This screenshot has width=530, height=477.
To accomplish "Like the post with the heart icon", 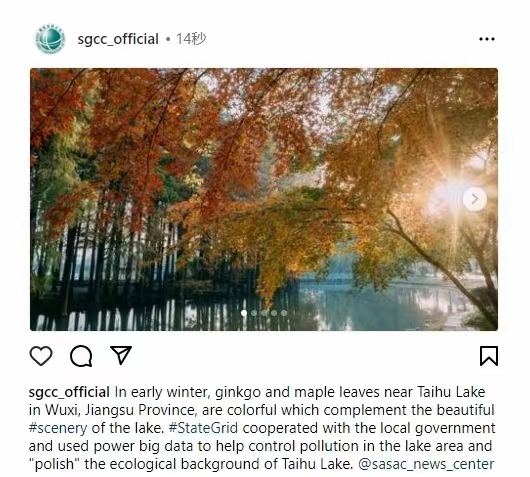I will click(41, 356).
